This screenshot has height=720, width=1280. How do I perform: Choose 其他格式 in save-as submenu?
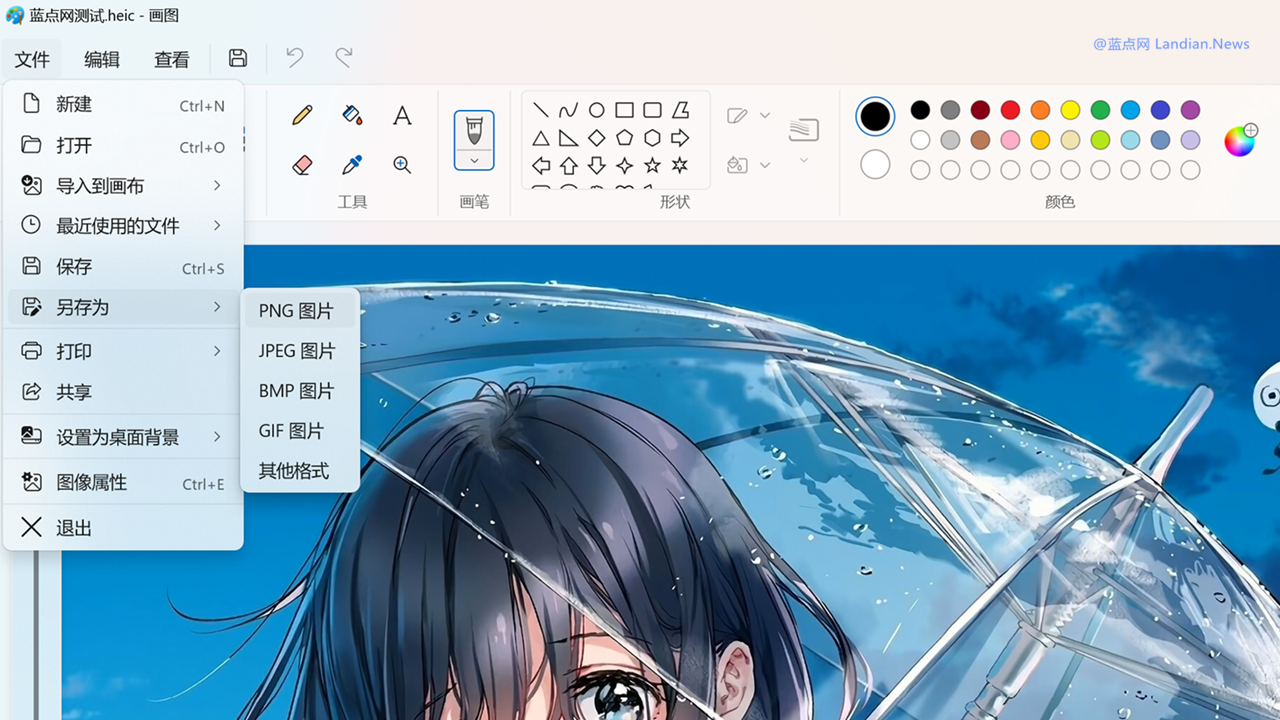click(300, 471)
